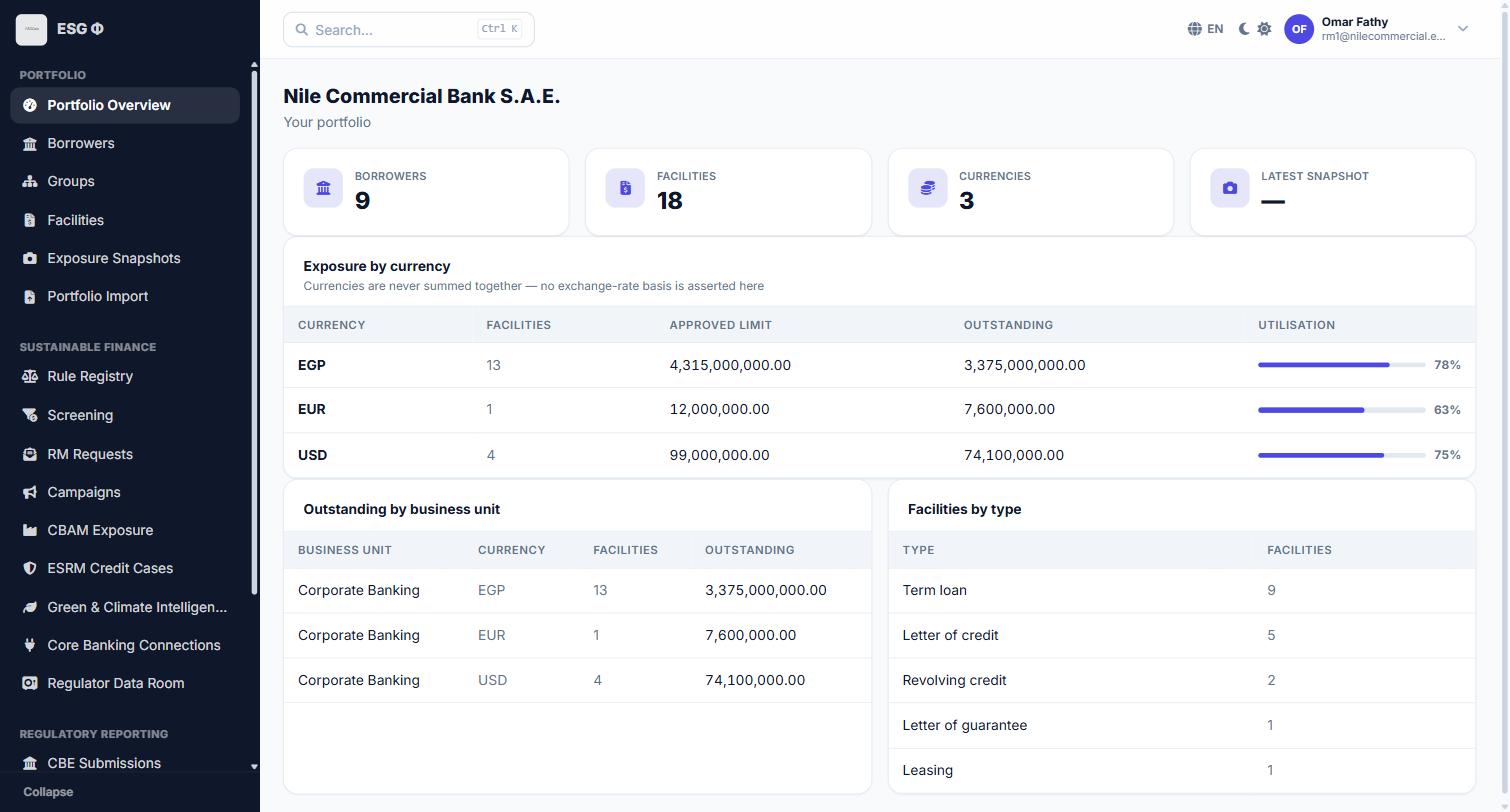Go to Core Banking Connections page
1510x812 pixels.
pyautogui.click(x=125, y=645)
